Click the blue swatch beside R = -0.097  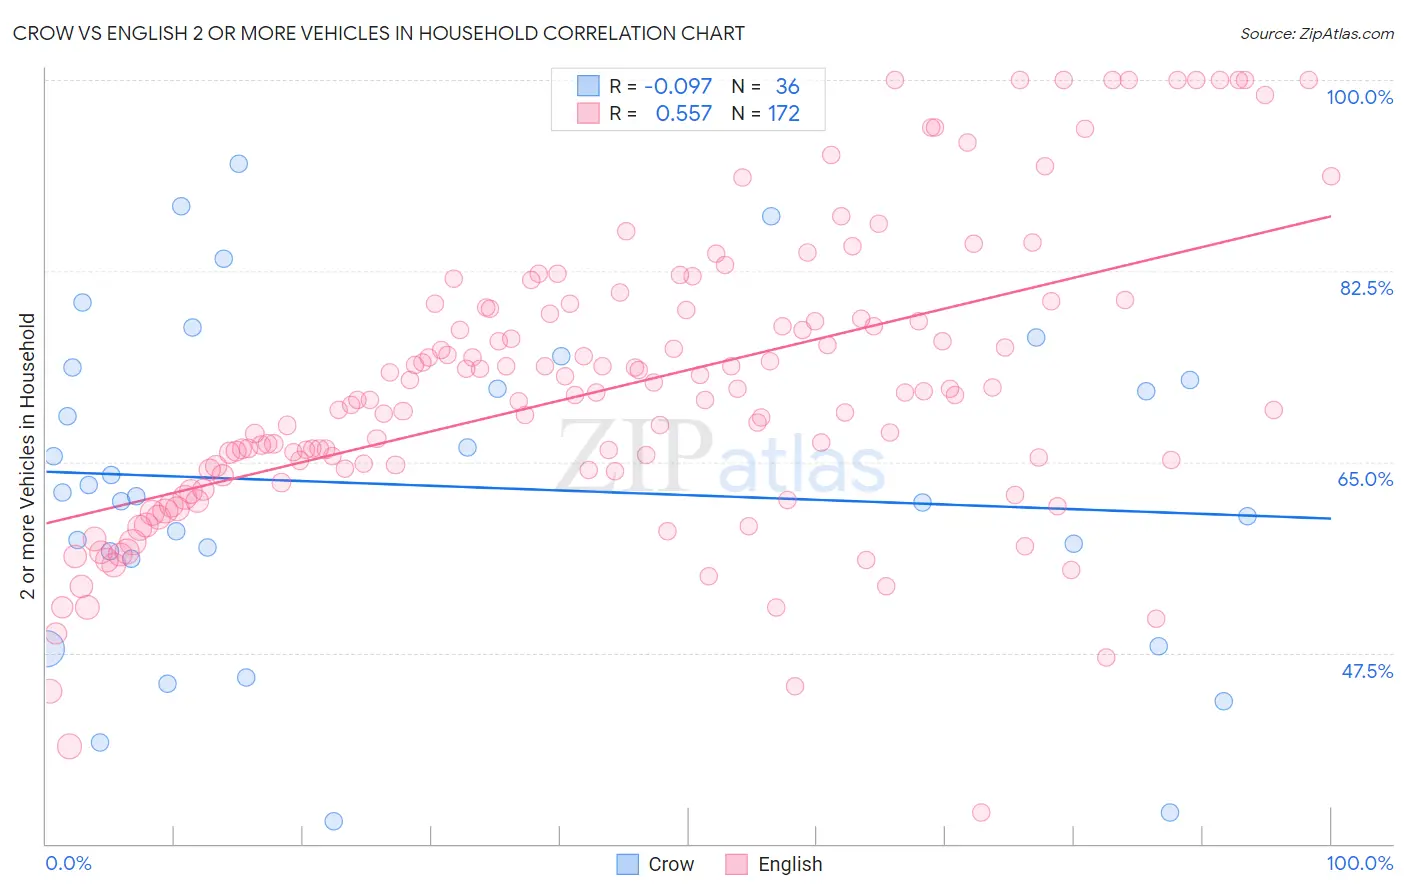coord(588,86)
